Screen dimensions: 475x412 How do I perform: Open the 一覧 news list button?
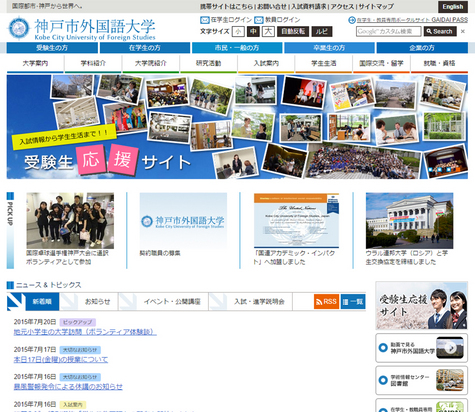pos(353,301)
